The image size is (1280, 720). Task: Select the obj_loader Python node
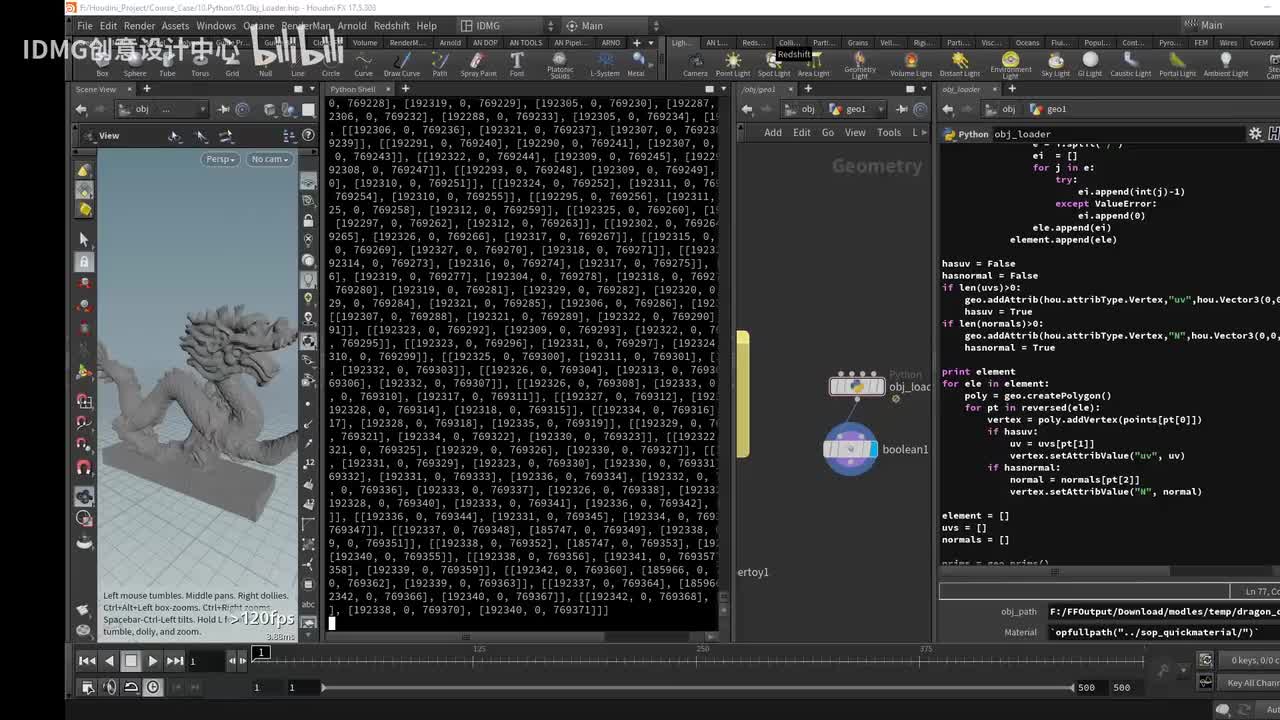point(857,386)
